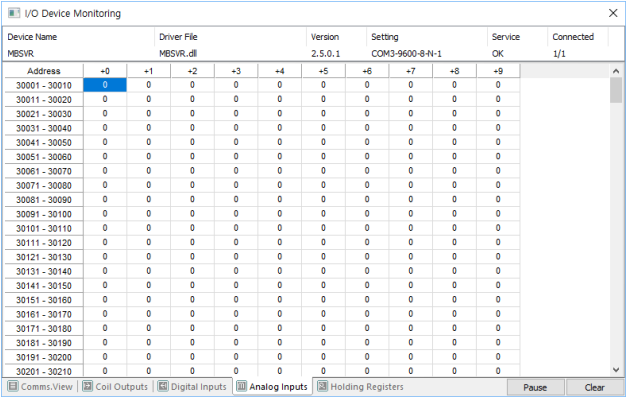
Task: Click the MBSVR device name entry
Action: coord(21,54)
